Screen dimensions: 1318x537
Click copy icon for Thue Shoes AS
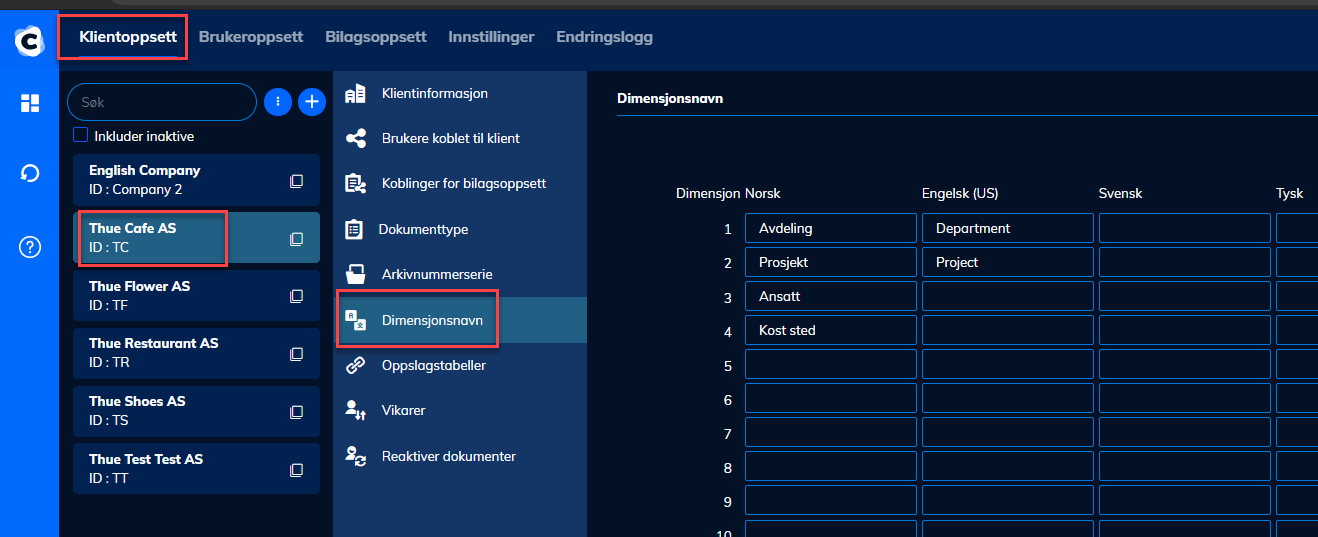pyautogui.click(x=296, y=411)
